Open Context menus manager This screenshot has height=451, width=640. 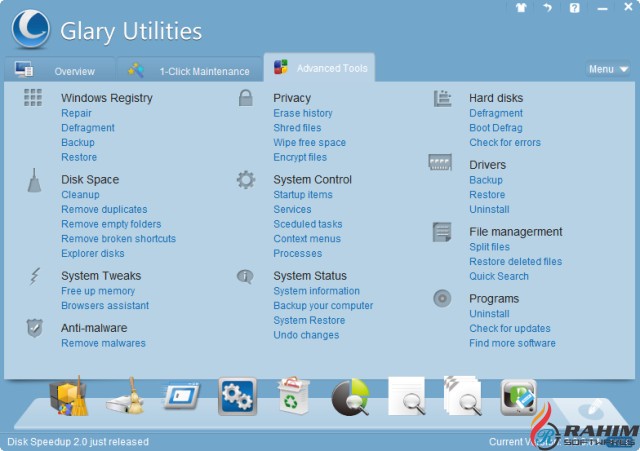click(x=307, y=239)
